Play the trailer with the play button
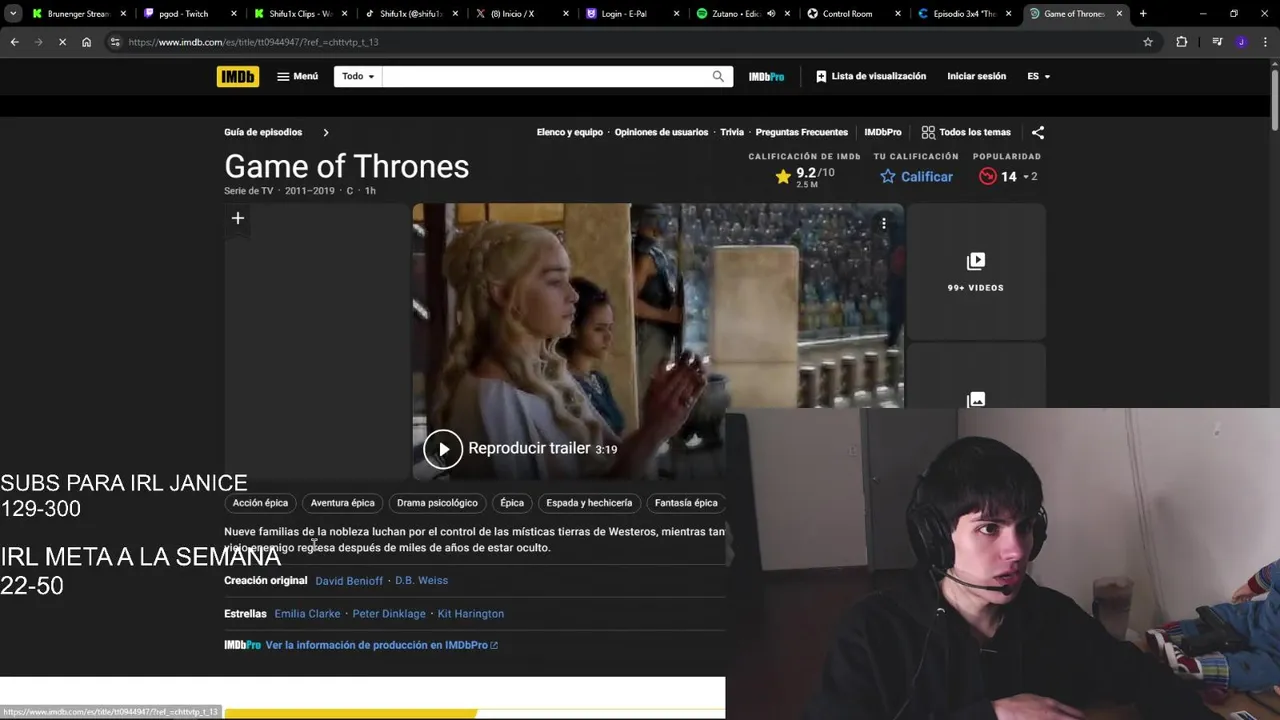The height and width of the screenshot is (720, 1280). coord(443,449)
